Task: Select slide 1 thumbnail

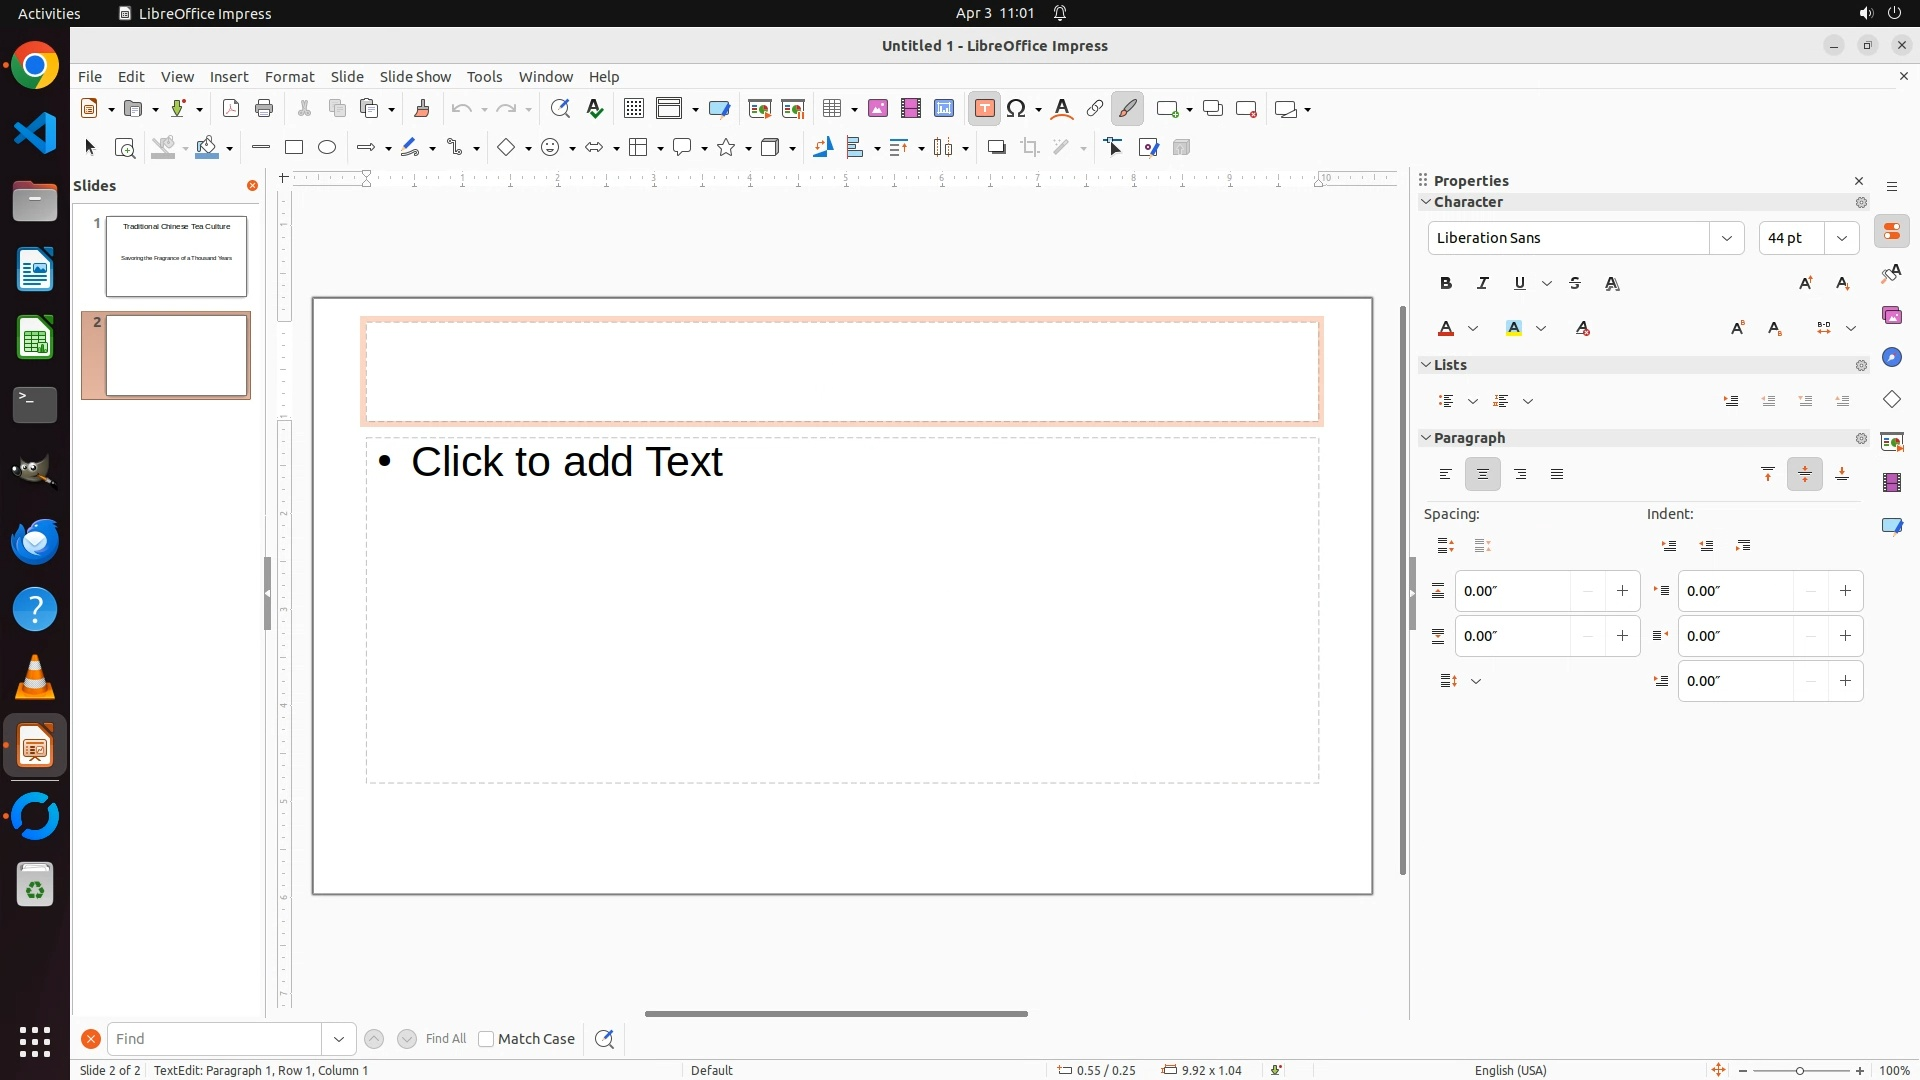Action: pos(177,256)
